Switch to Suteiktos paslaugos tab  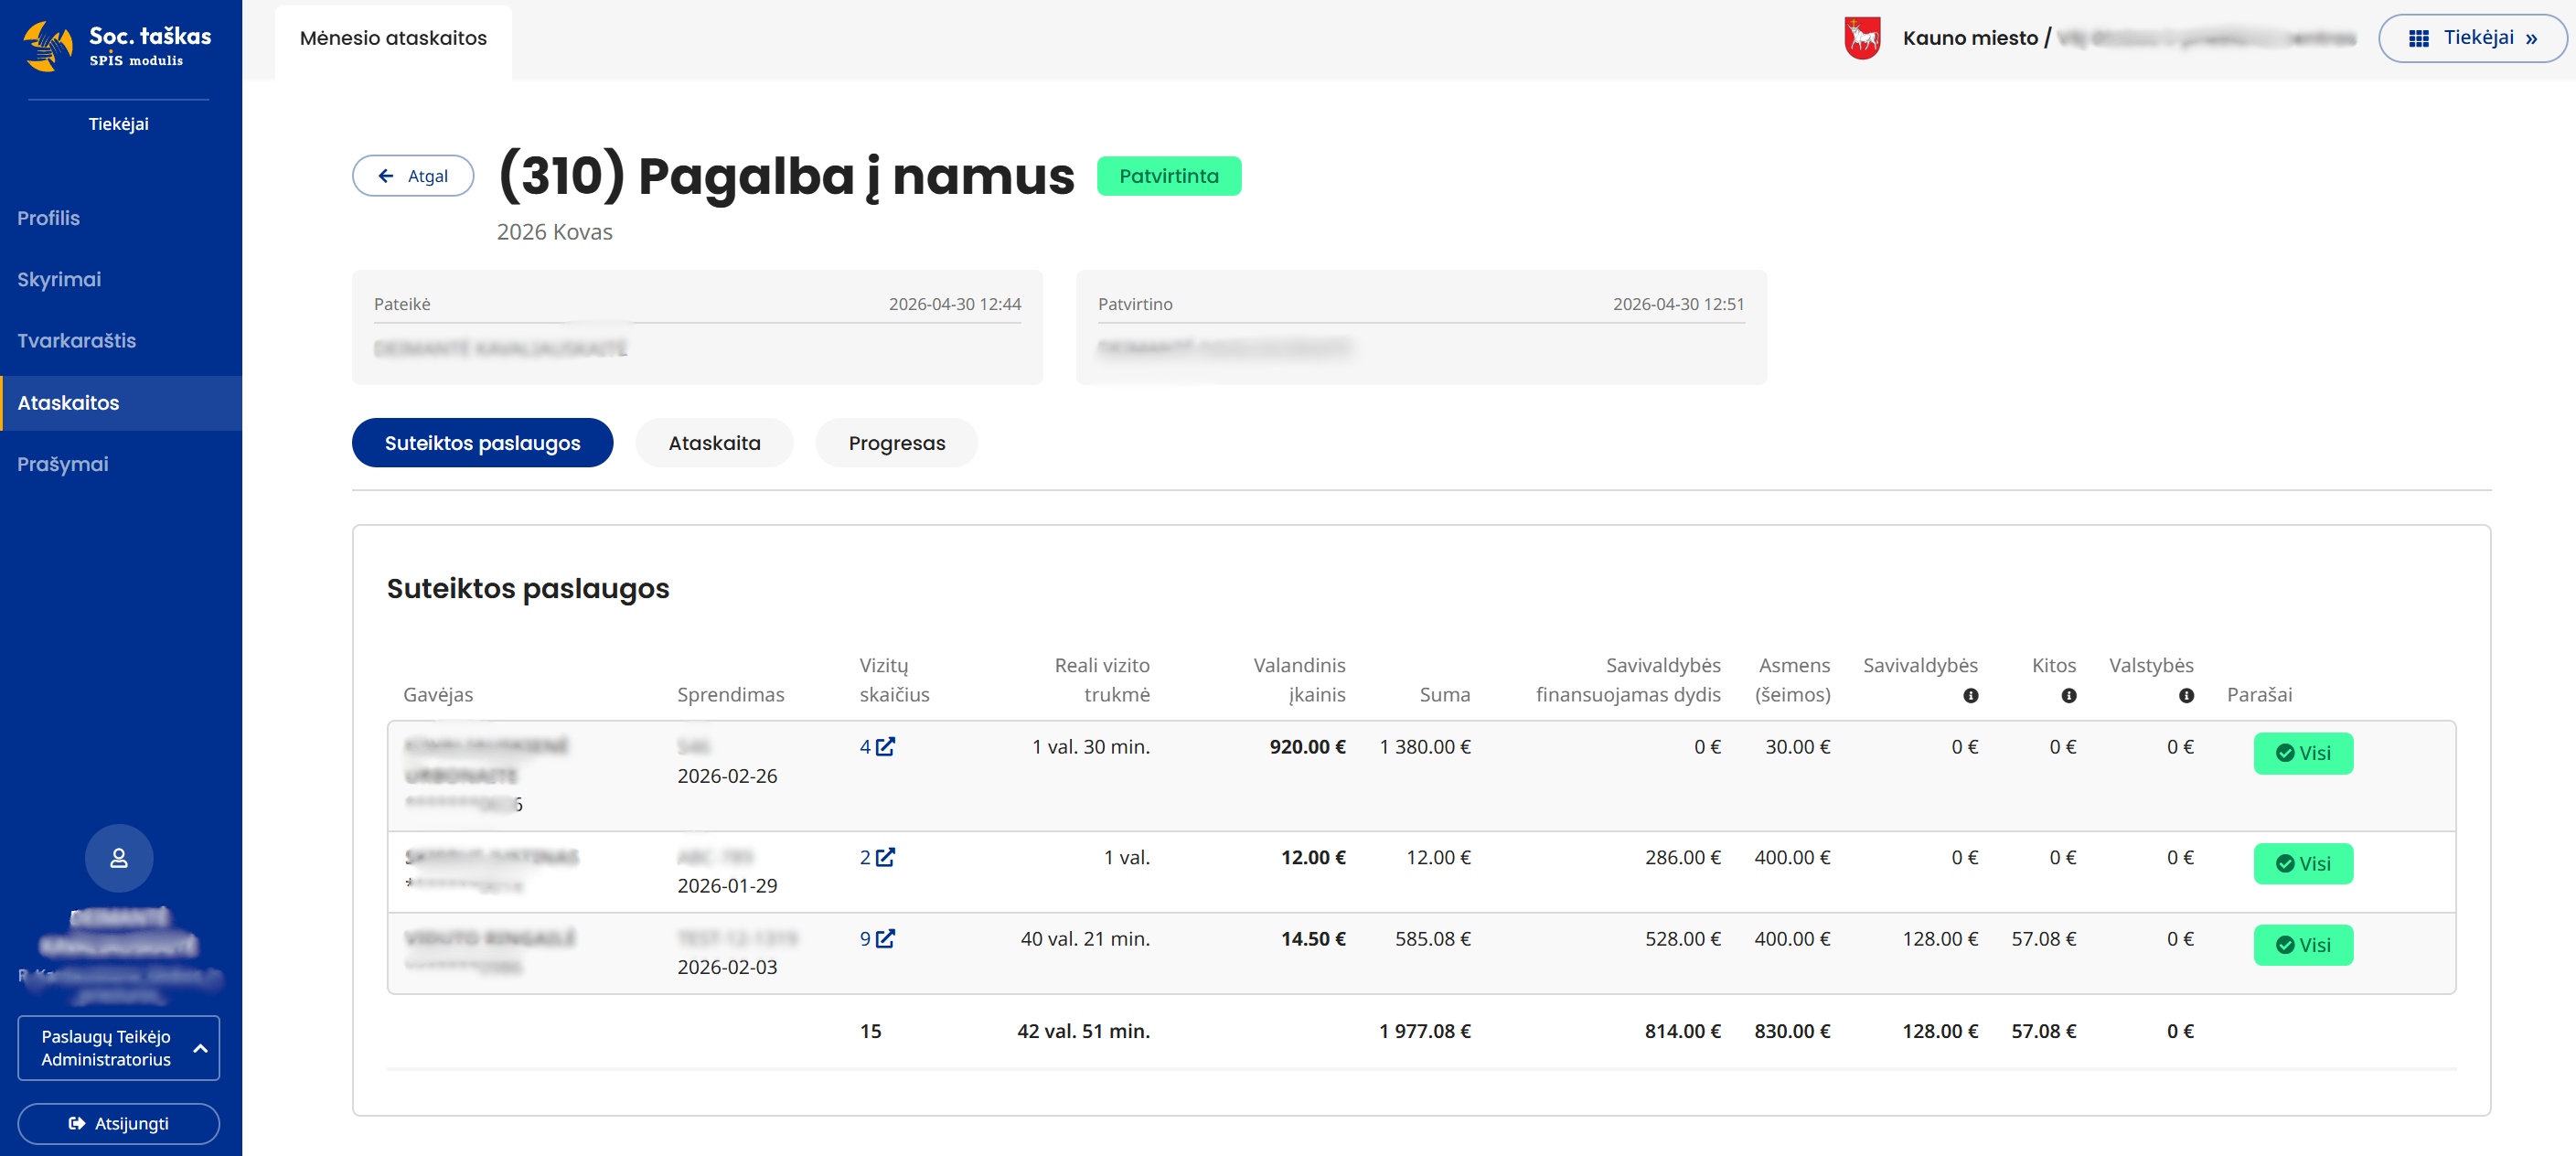[482, 443]
